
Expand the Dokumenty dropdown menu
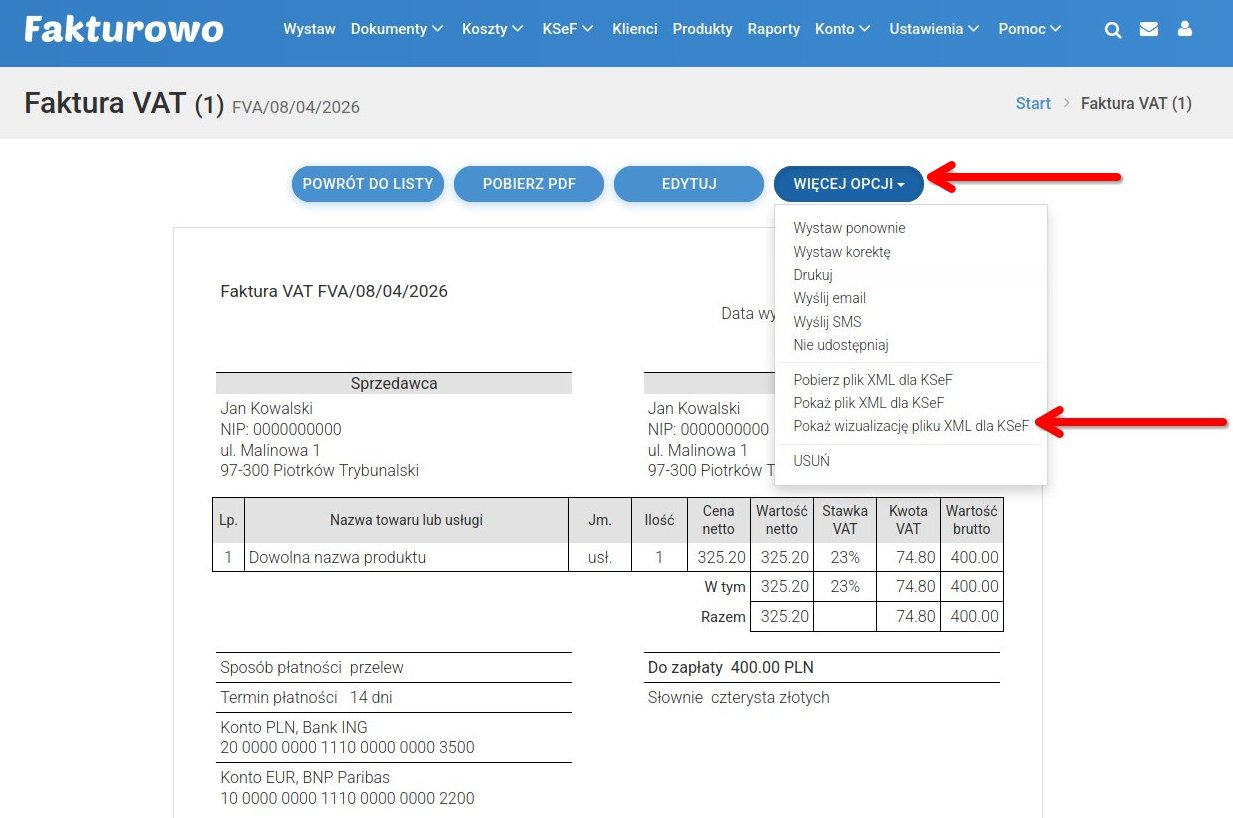(x=396, y=29)
